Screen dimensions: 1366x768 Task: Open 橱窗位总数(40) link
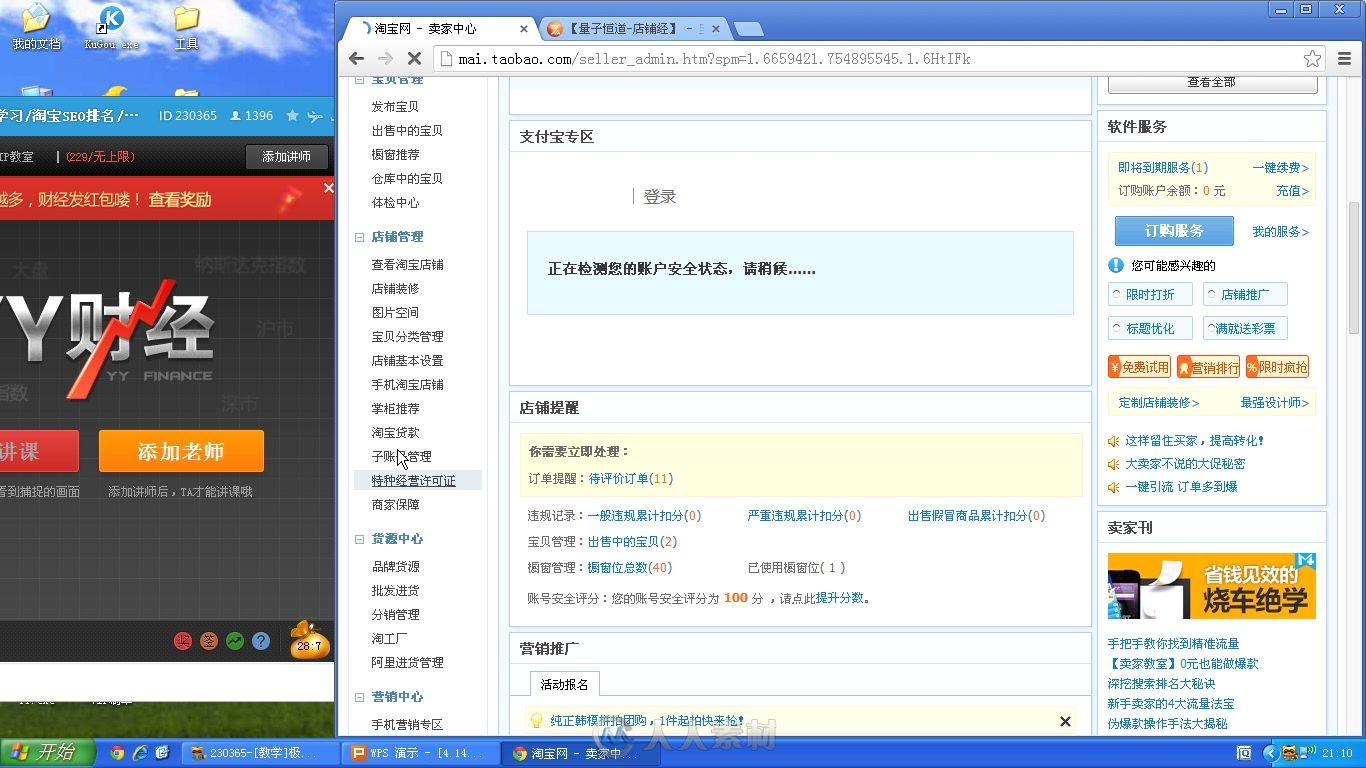click(629, 568)
